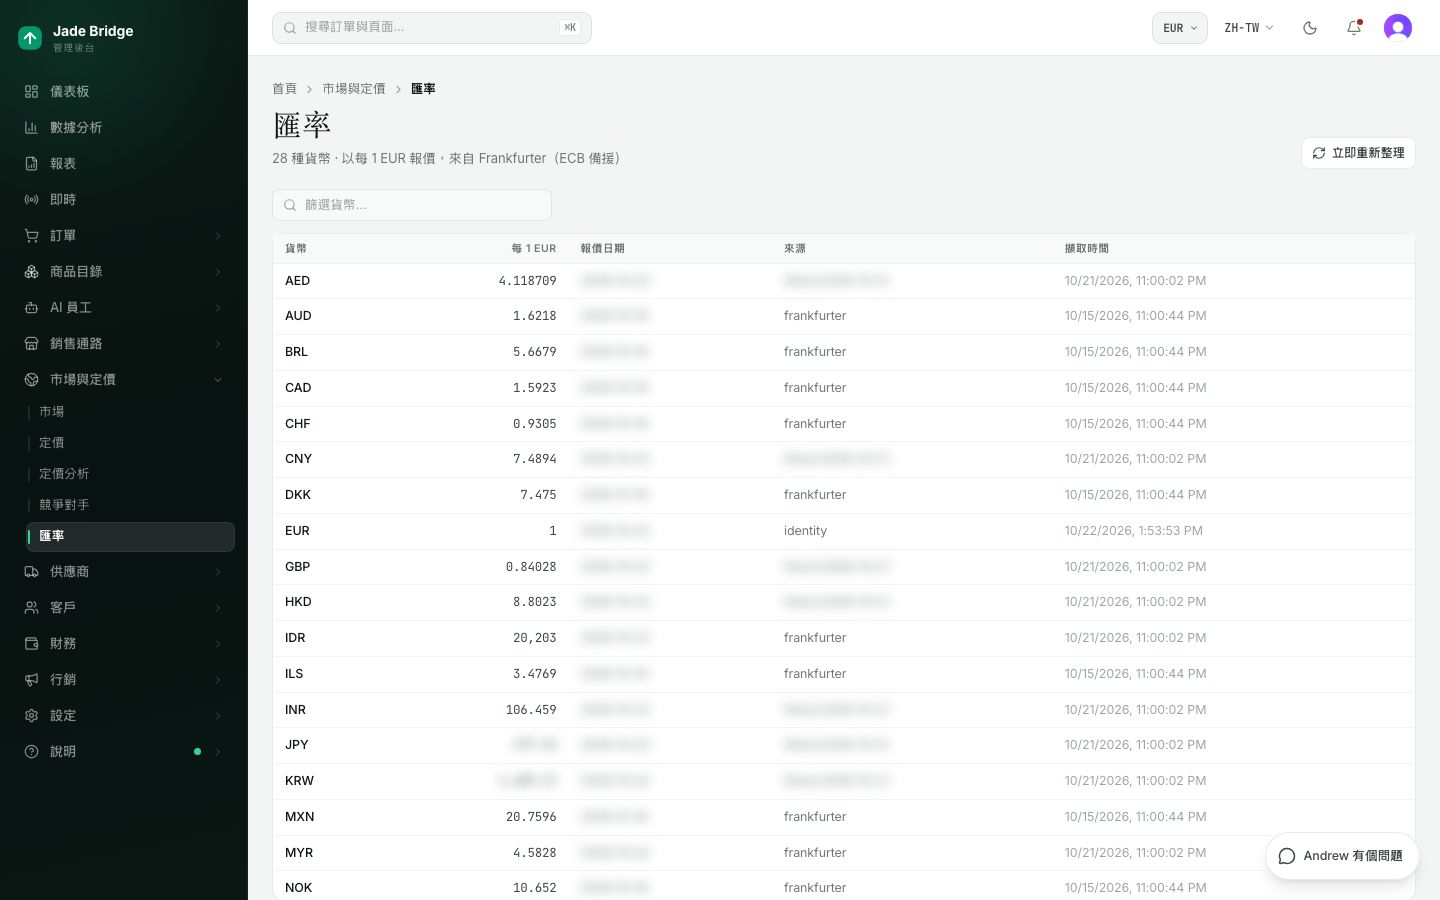This screenshot has height=900, width=1440.
Task: Open the ZH-TW language dropdown
Action: pos(1248,28)
